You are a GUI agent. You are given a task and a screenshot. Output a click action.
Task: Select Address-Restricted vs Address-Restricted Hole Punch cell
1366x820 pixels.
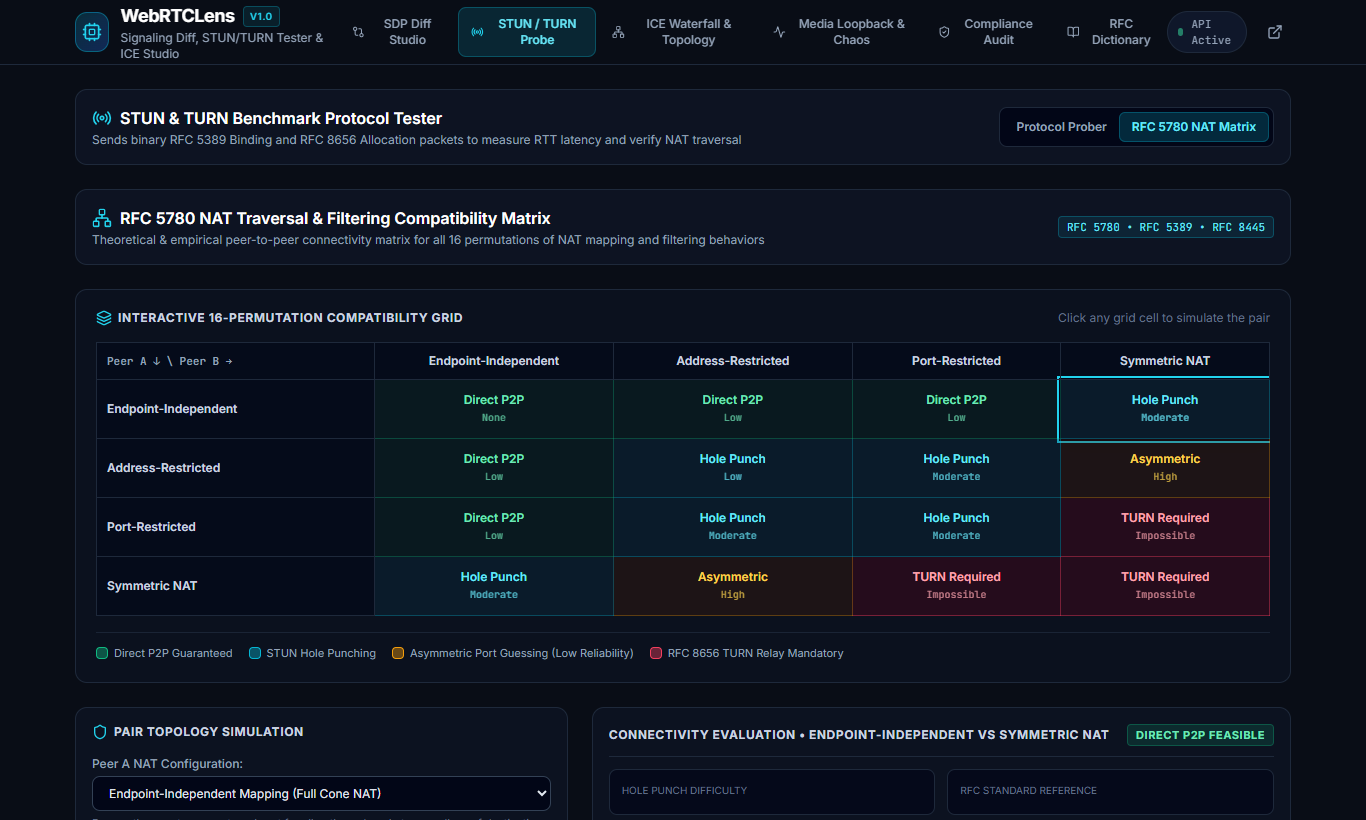point(733,468)
